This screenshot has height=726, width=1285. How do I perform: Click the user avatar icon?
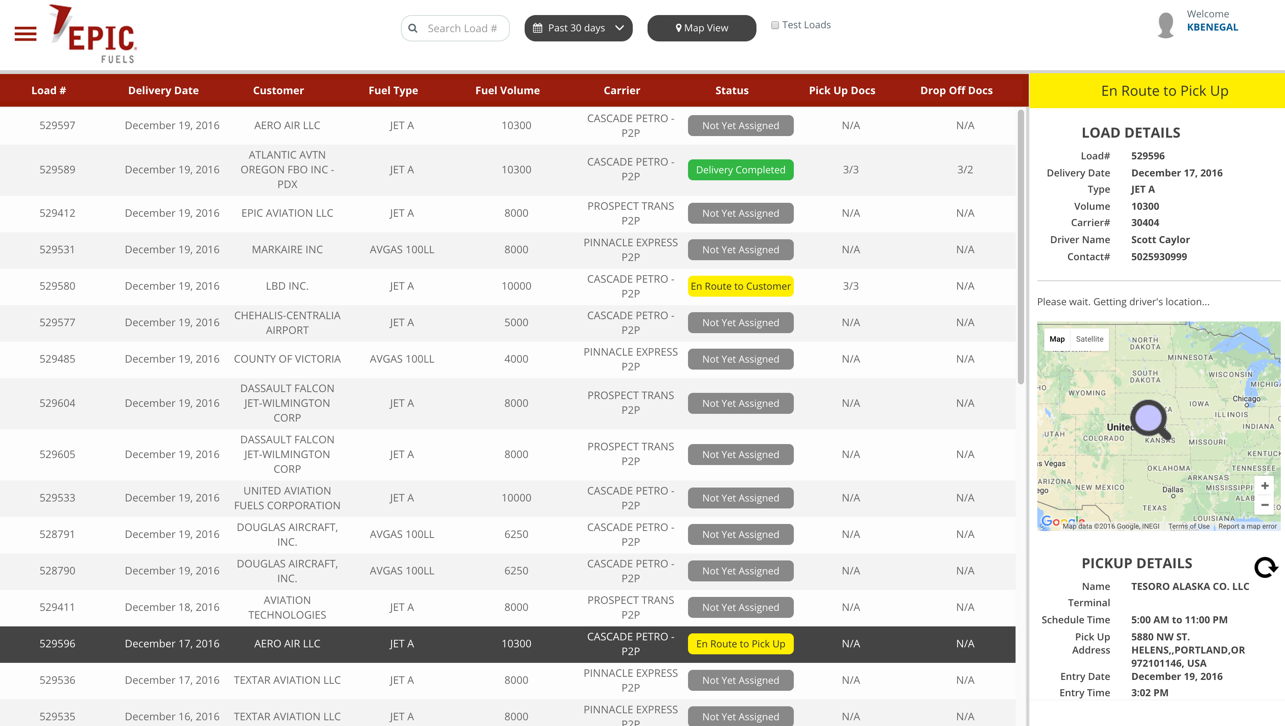tap(1166, 25)
